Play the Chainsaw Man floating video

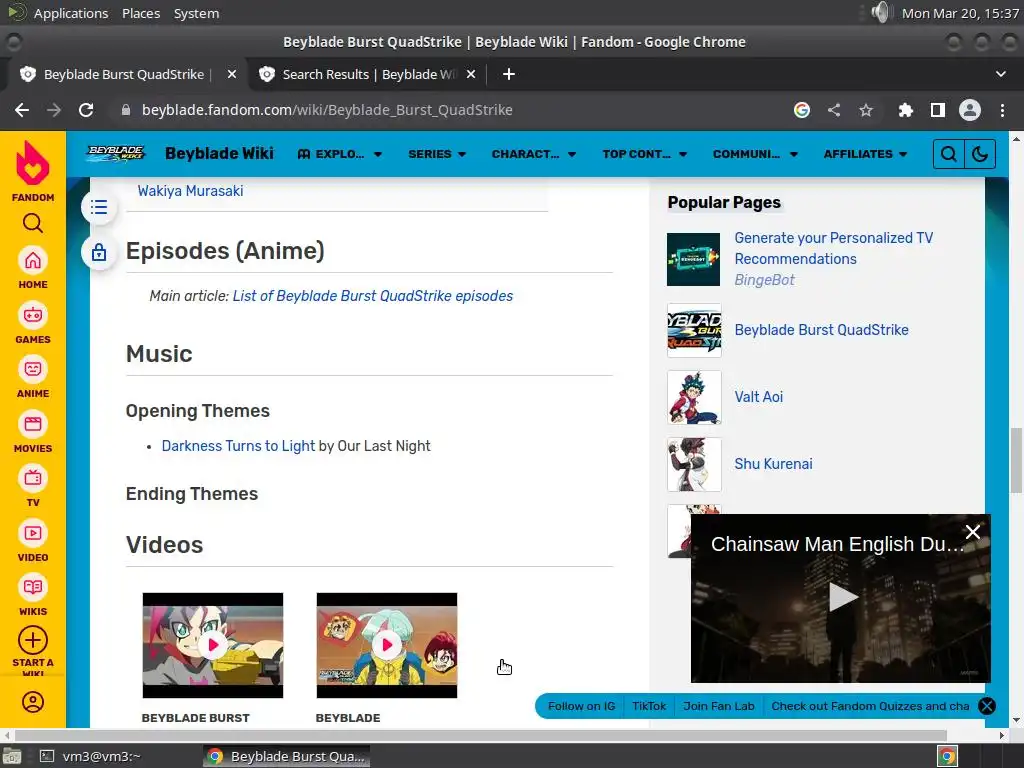pos(842,597)
